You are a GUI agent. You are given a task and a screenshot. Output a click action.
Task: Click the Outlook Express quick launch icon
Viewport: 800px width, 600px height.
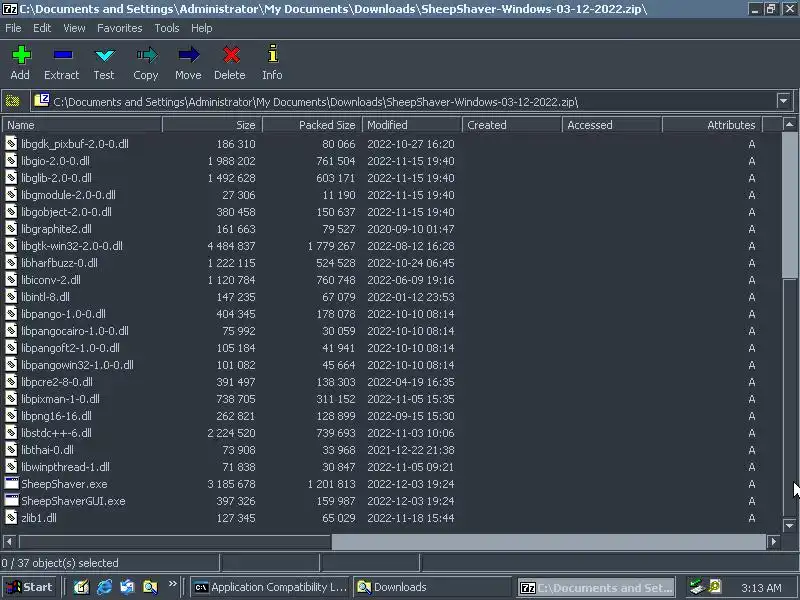(128, 587)
